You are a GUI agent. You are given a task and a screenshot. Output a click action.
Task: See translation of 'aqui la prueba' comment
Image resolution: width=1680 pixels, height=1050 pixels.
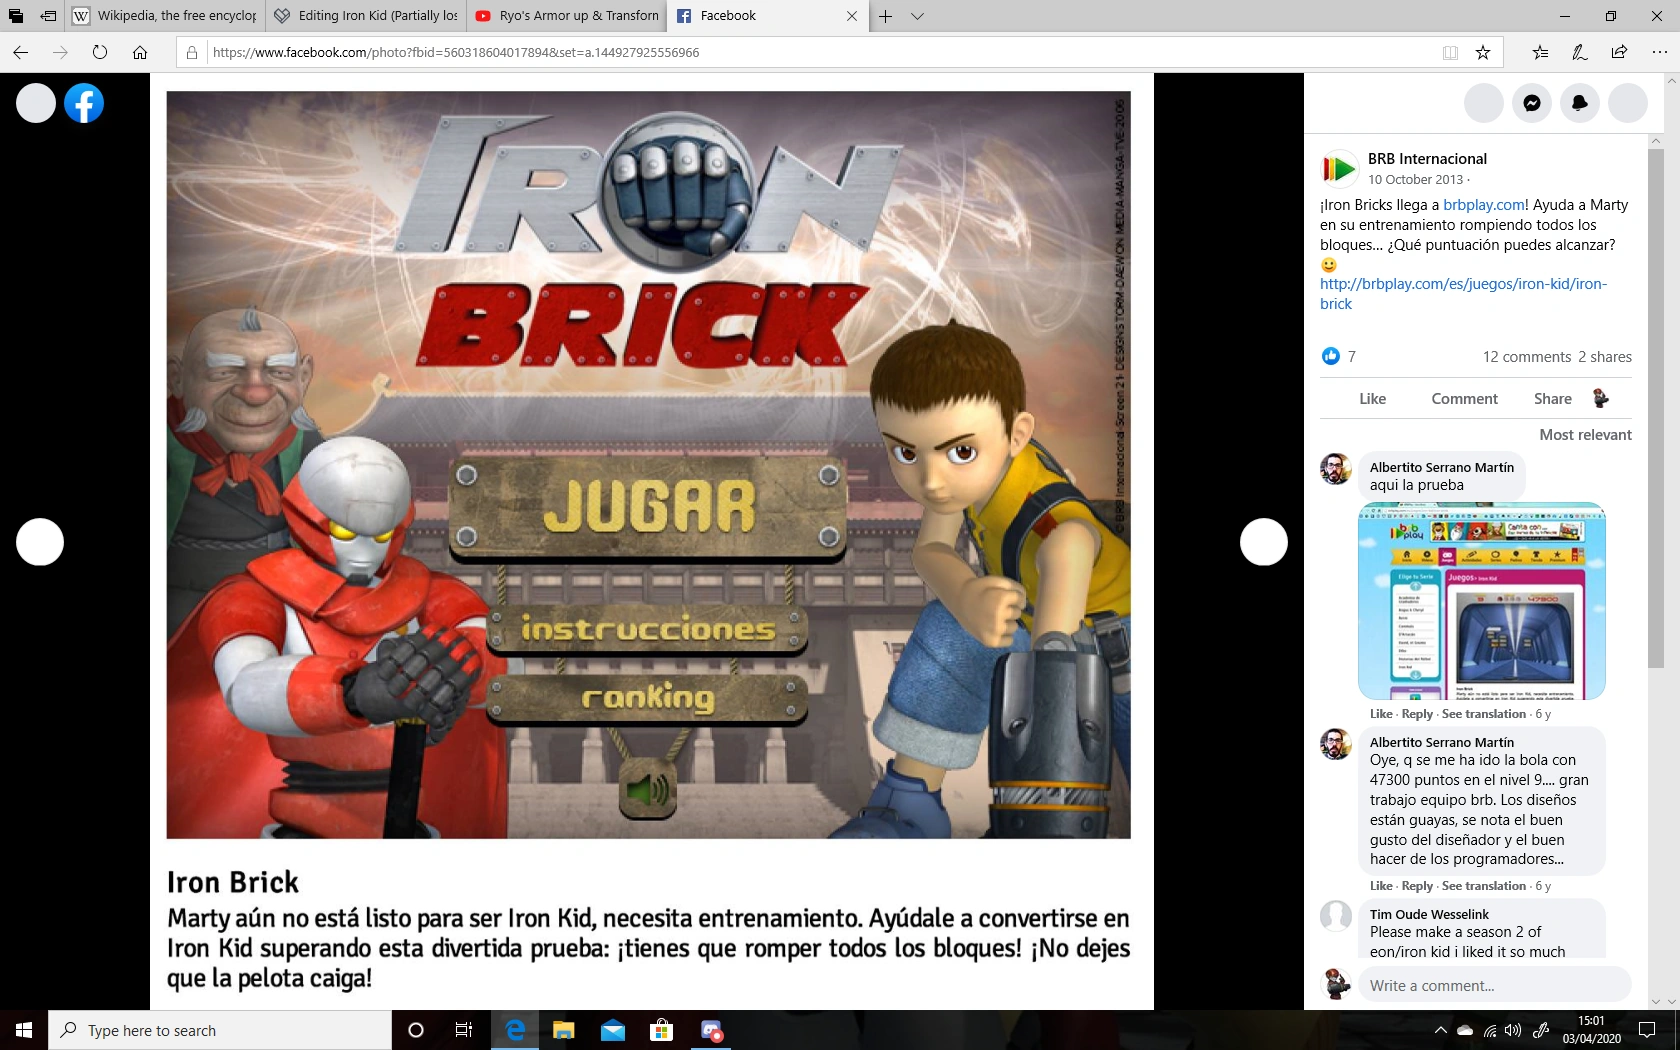(1484, 714)
